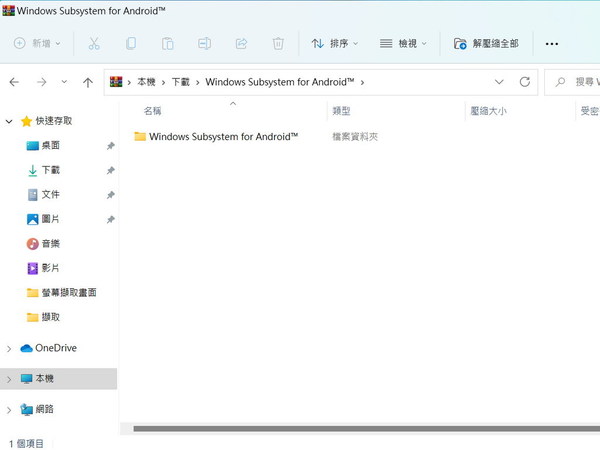The height and width of the screenshot is (450, 600).
Task: Select OneDrive in the sidebar
Action: tap(49, 348)
